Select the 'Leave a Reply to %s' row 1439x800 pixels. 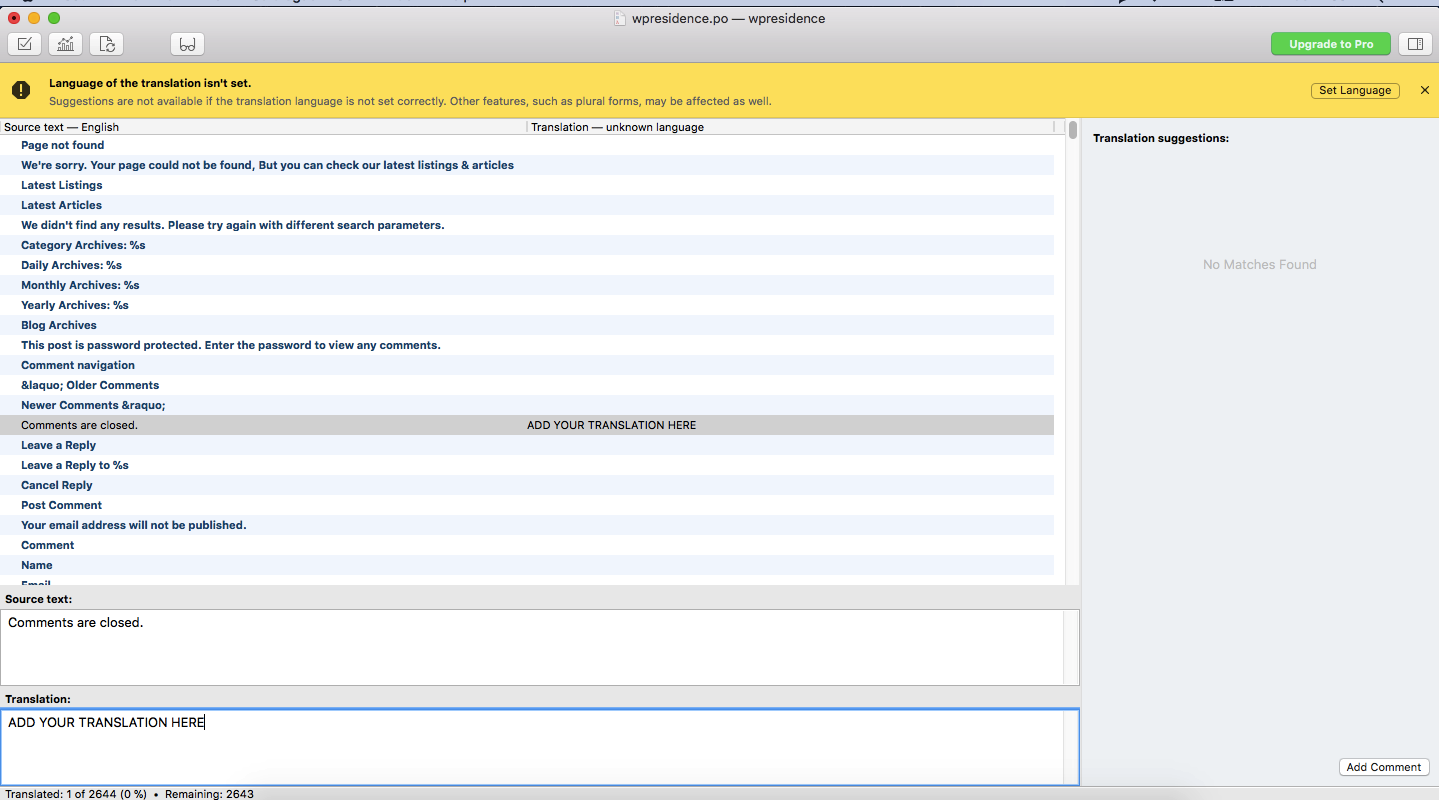527,465
